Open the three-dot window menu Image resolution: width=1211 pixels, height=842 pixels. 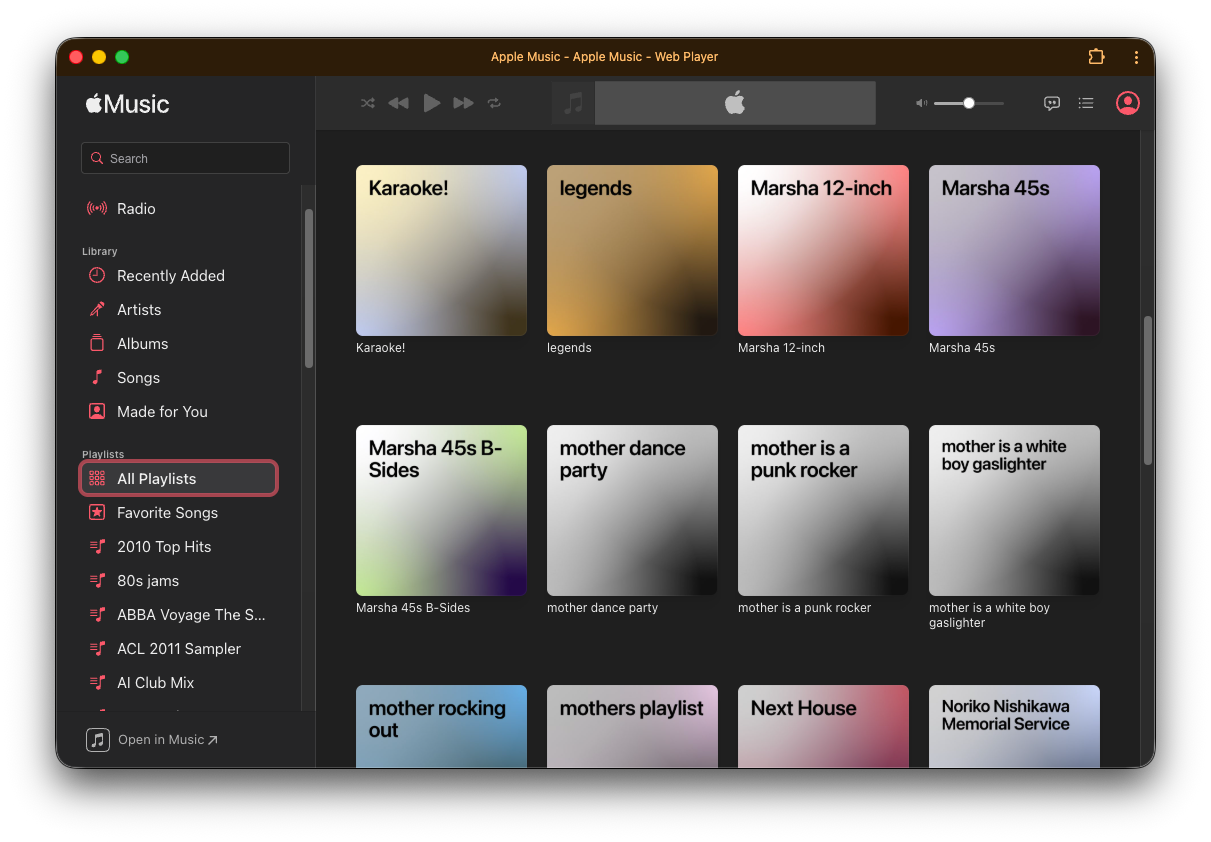coord(1136,57)
